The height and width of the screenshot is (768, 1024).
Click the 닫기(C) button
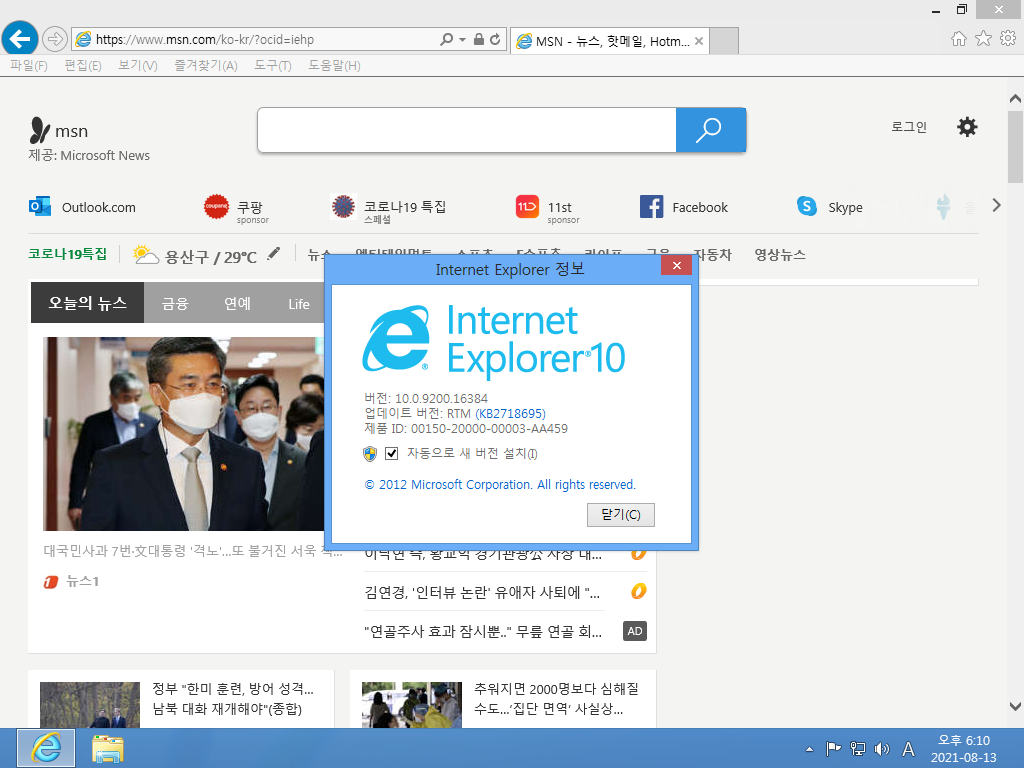click(x=620, y=515)
